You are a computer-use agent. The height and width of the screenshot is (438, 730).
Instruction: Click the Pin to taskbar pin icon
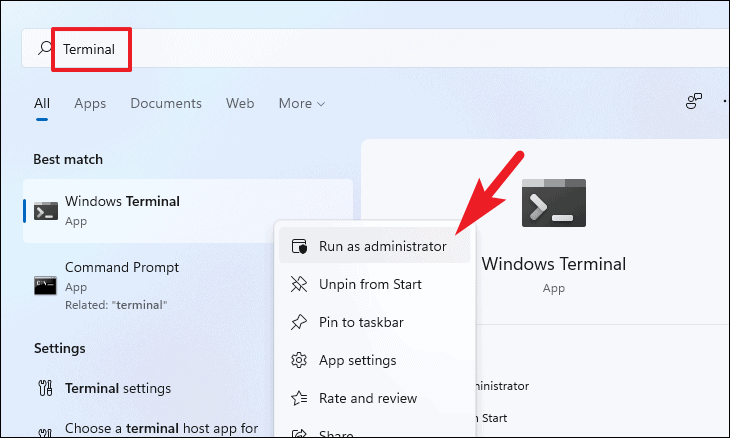click(299, 322)
